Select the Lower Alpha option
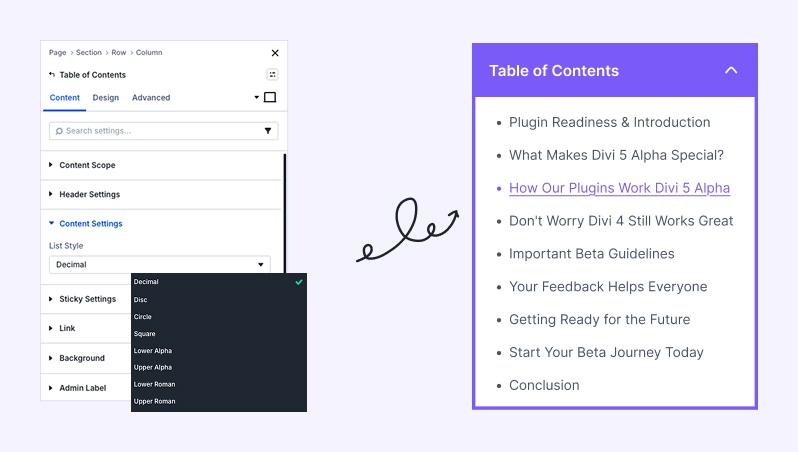This screenshot has width=798, height=452. [155, 351]
